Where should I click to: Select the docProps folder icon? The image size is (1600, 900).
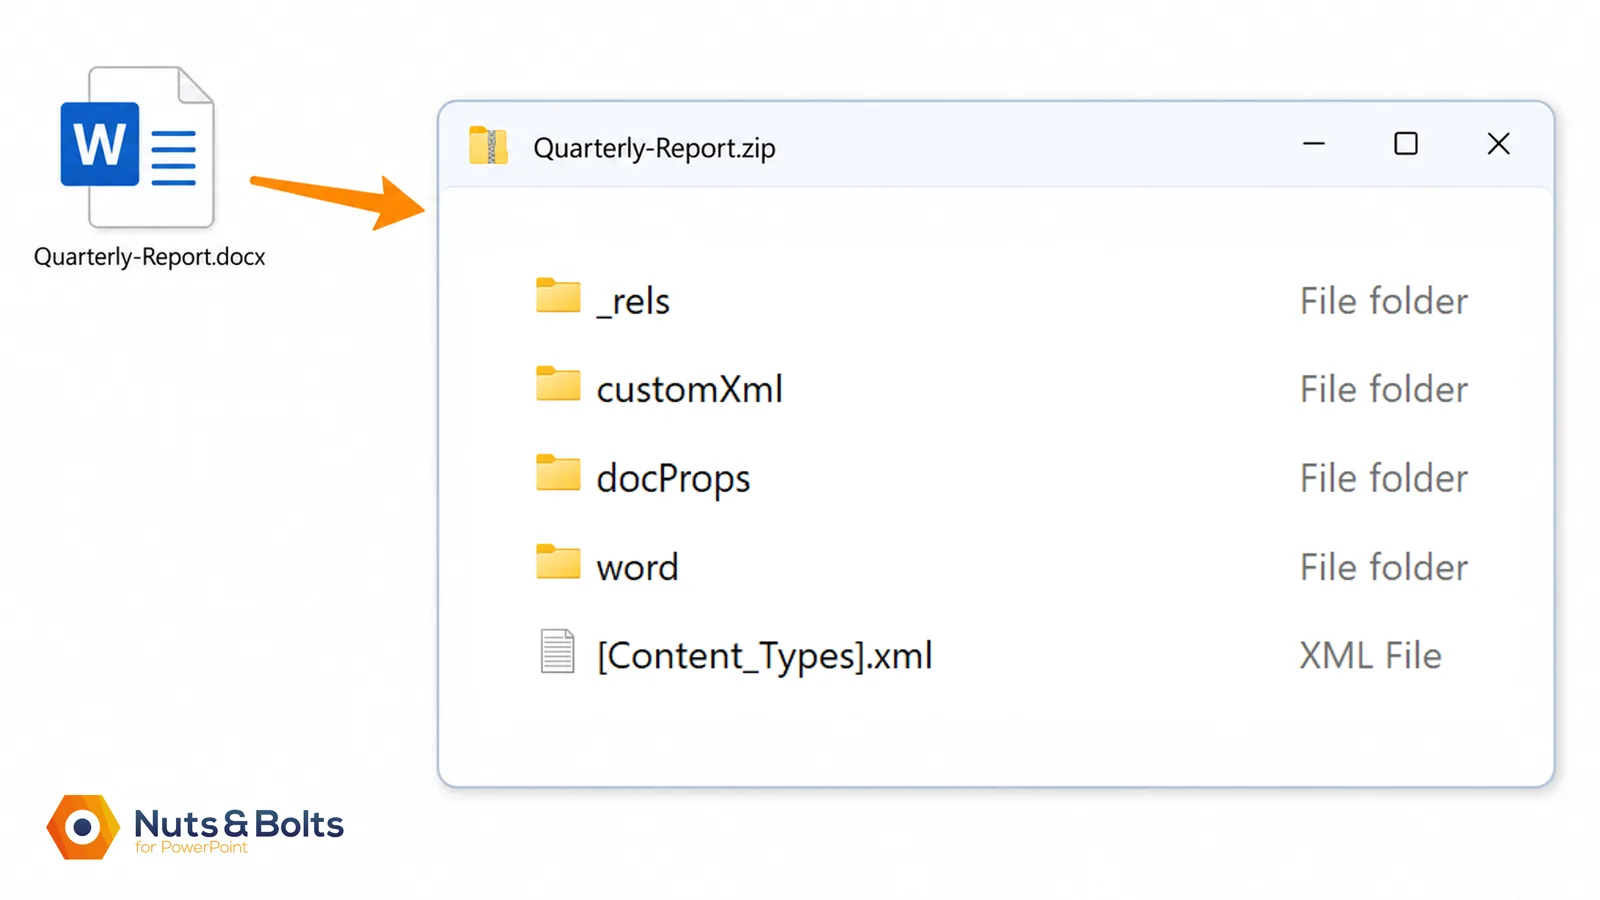558,473
